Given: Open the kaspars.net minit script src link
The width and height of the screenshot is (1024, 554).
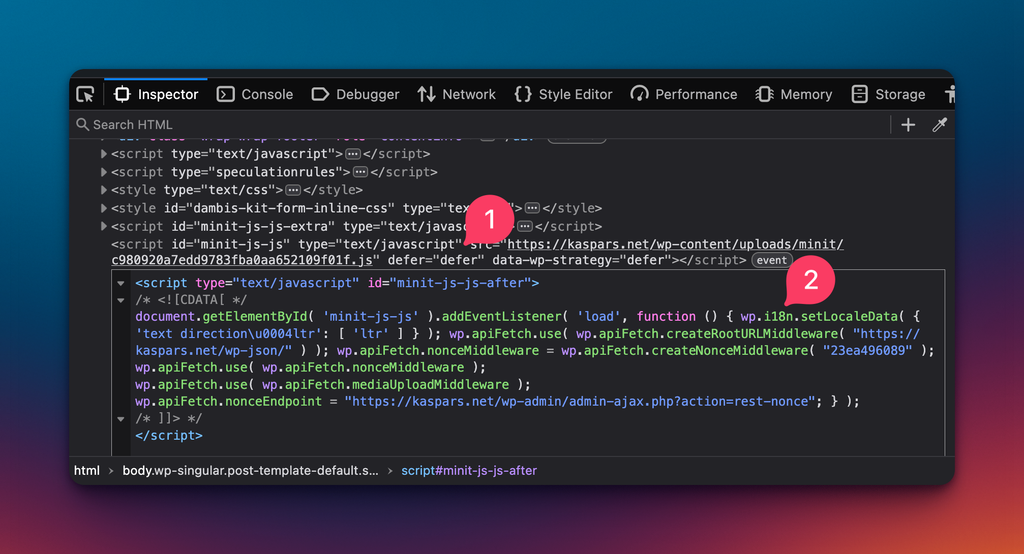Looking at the screenshot, I should pos(675,244).
